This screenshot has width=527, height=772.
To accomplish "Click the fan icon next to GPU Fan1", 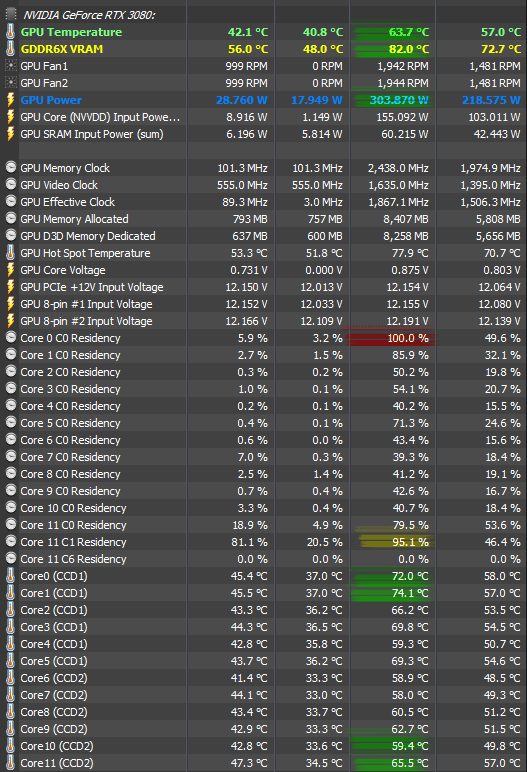I will [x=10, y=65].
